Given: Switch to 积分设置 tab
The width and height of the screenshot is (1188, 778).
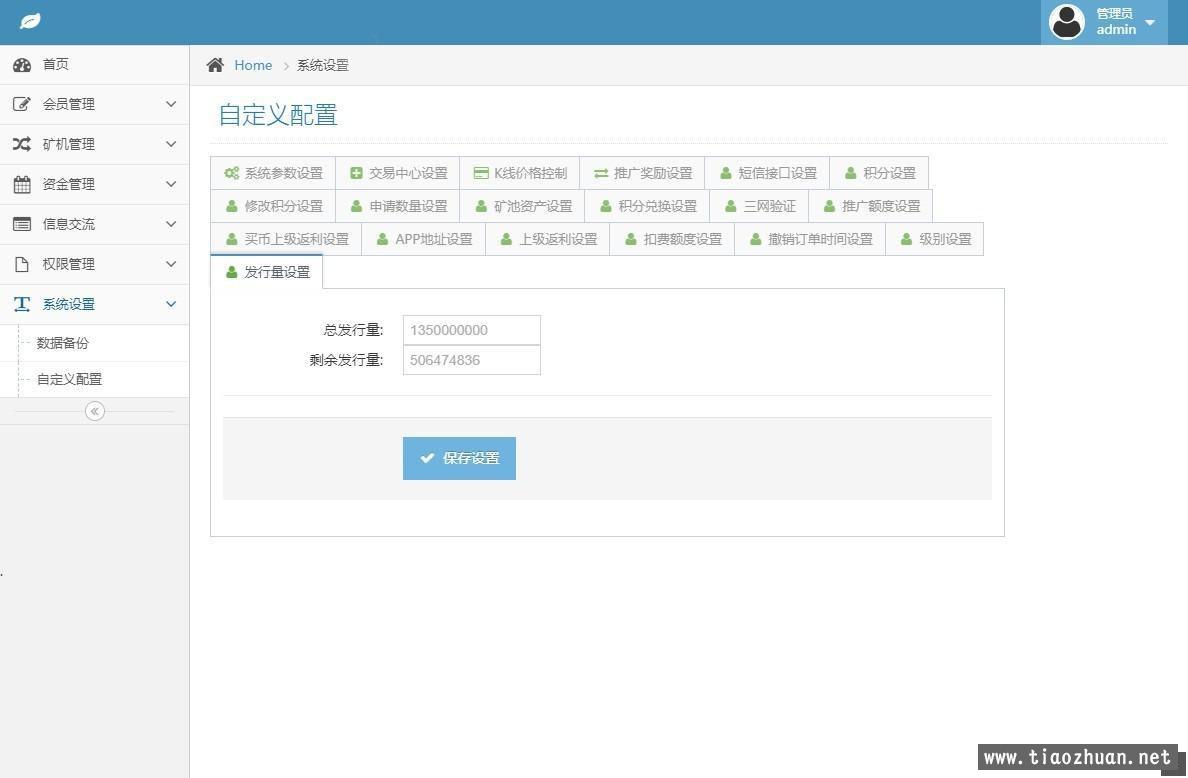Looking at the screenshot, I should tap(880, 173).
